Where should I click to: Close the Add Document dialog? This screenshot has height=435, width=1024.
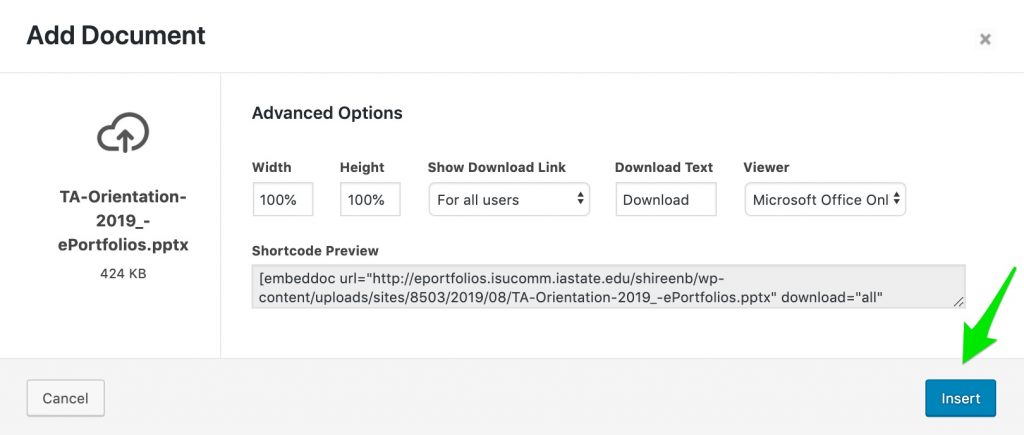pyautogui.click(x=985, y=39)
